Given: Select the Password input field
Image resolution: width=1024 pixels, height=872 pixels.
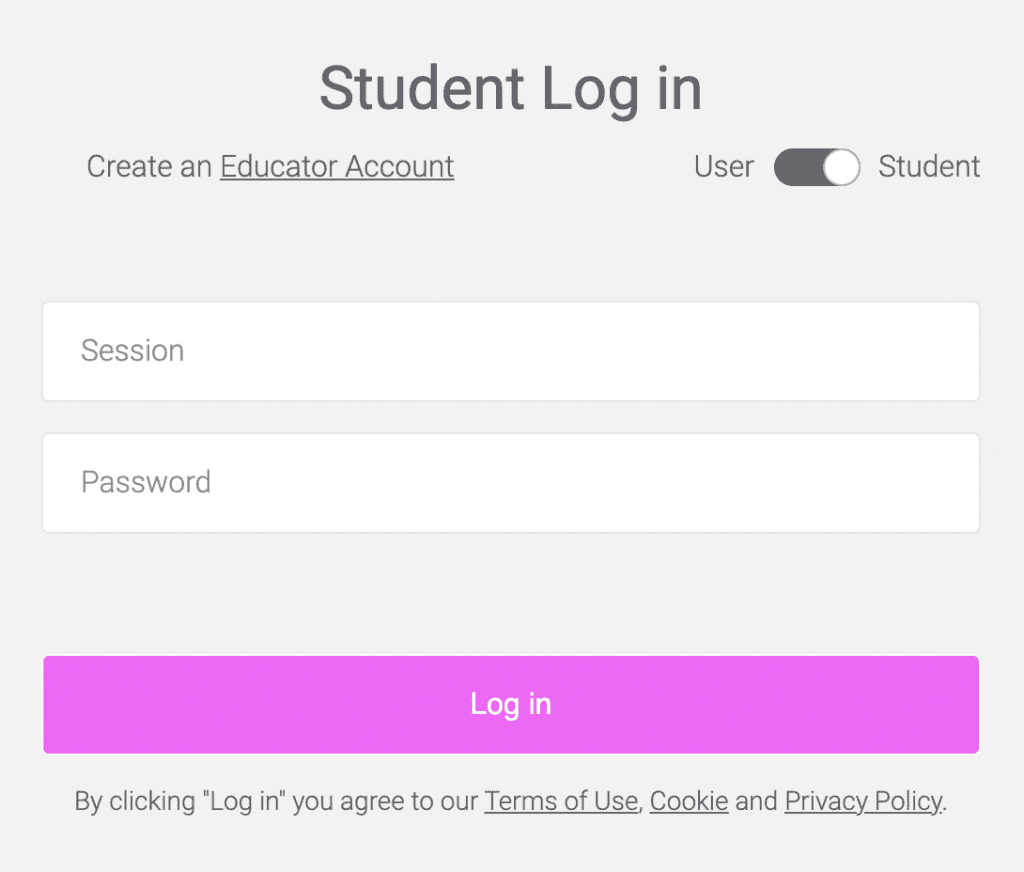Looking at the screenshot, I should tap(511, 483).
